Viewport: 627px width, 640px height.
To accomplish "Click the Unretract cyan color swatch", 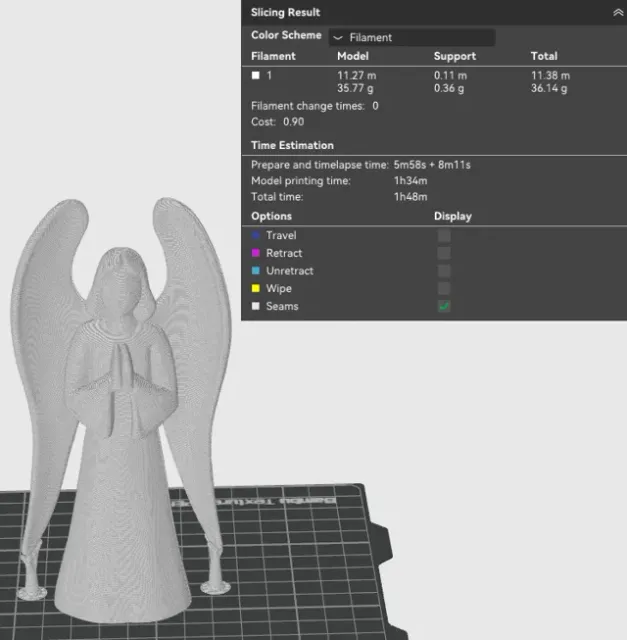I will [256, 271].
